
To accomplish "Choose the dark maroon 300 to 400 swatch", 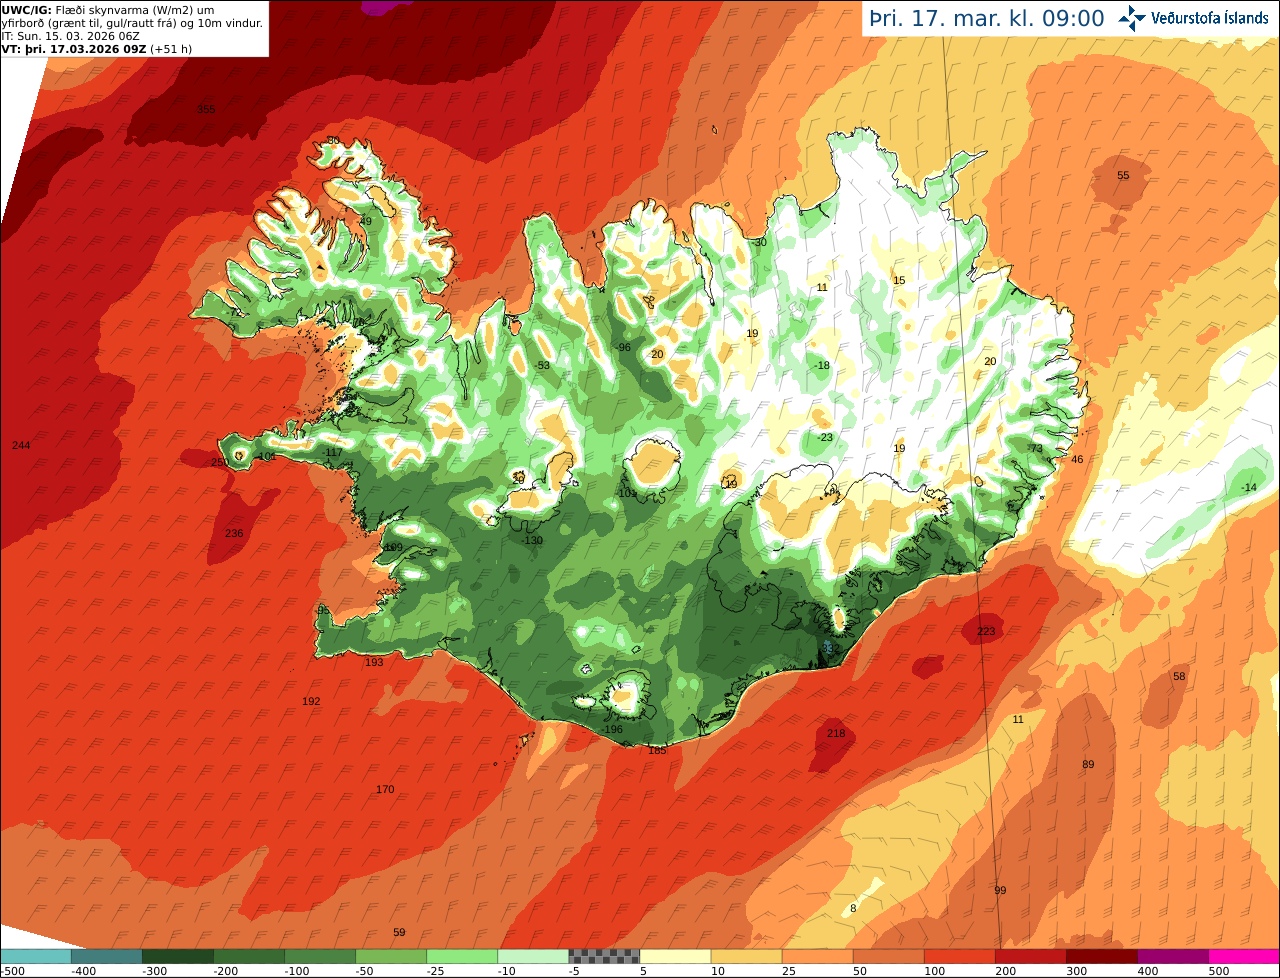I will pos(1101,956).
